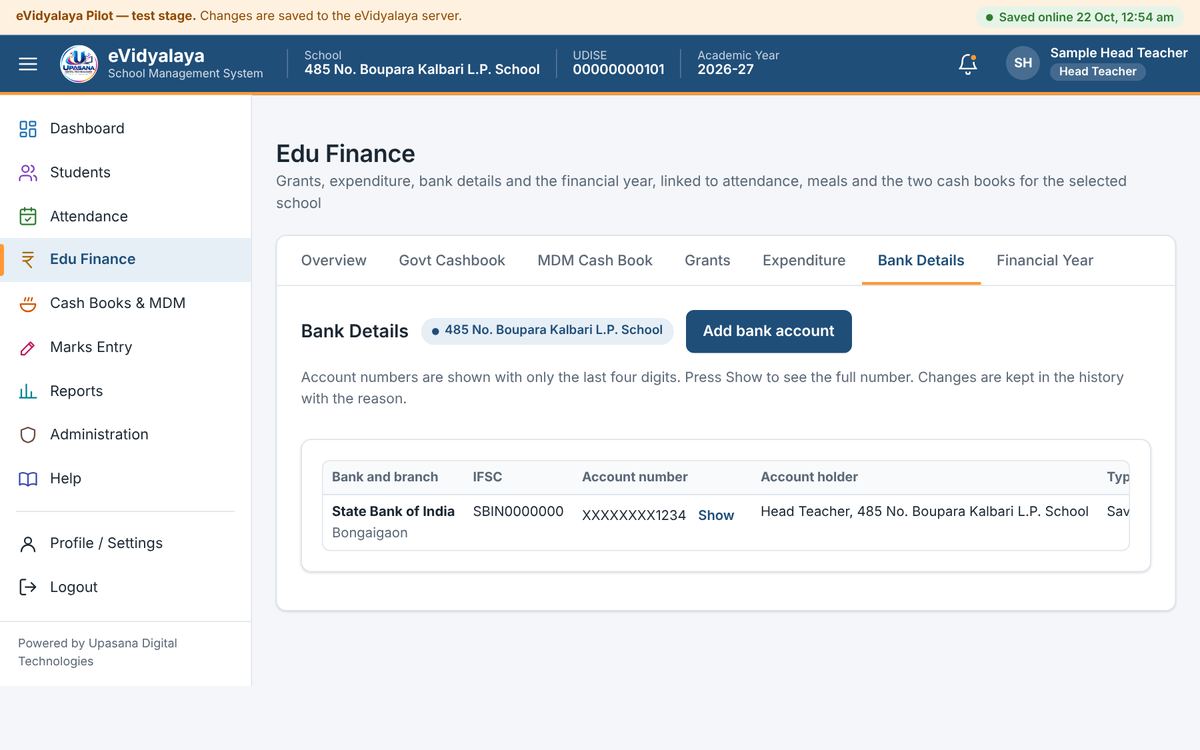Switch to the Overview tab
Screen dimensions: 1200x750
(334, 260)
